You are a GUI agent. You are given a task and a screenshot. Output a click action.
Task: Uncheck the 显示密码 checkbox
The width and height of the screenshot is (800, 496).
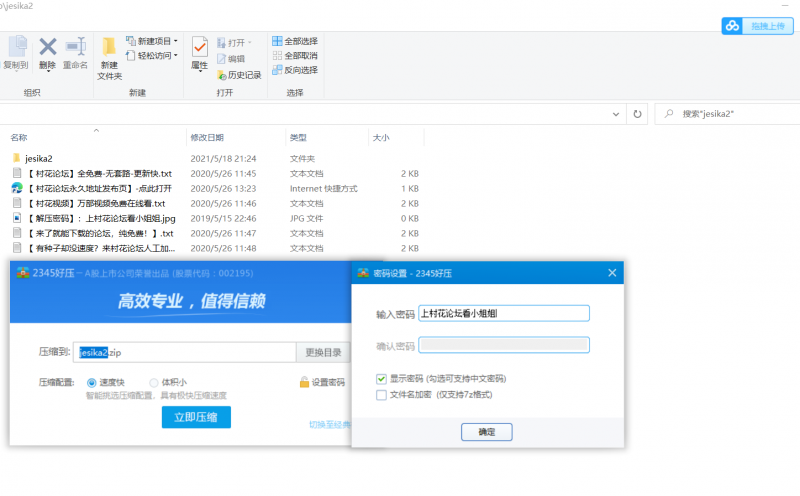(x=381, y=379)
